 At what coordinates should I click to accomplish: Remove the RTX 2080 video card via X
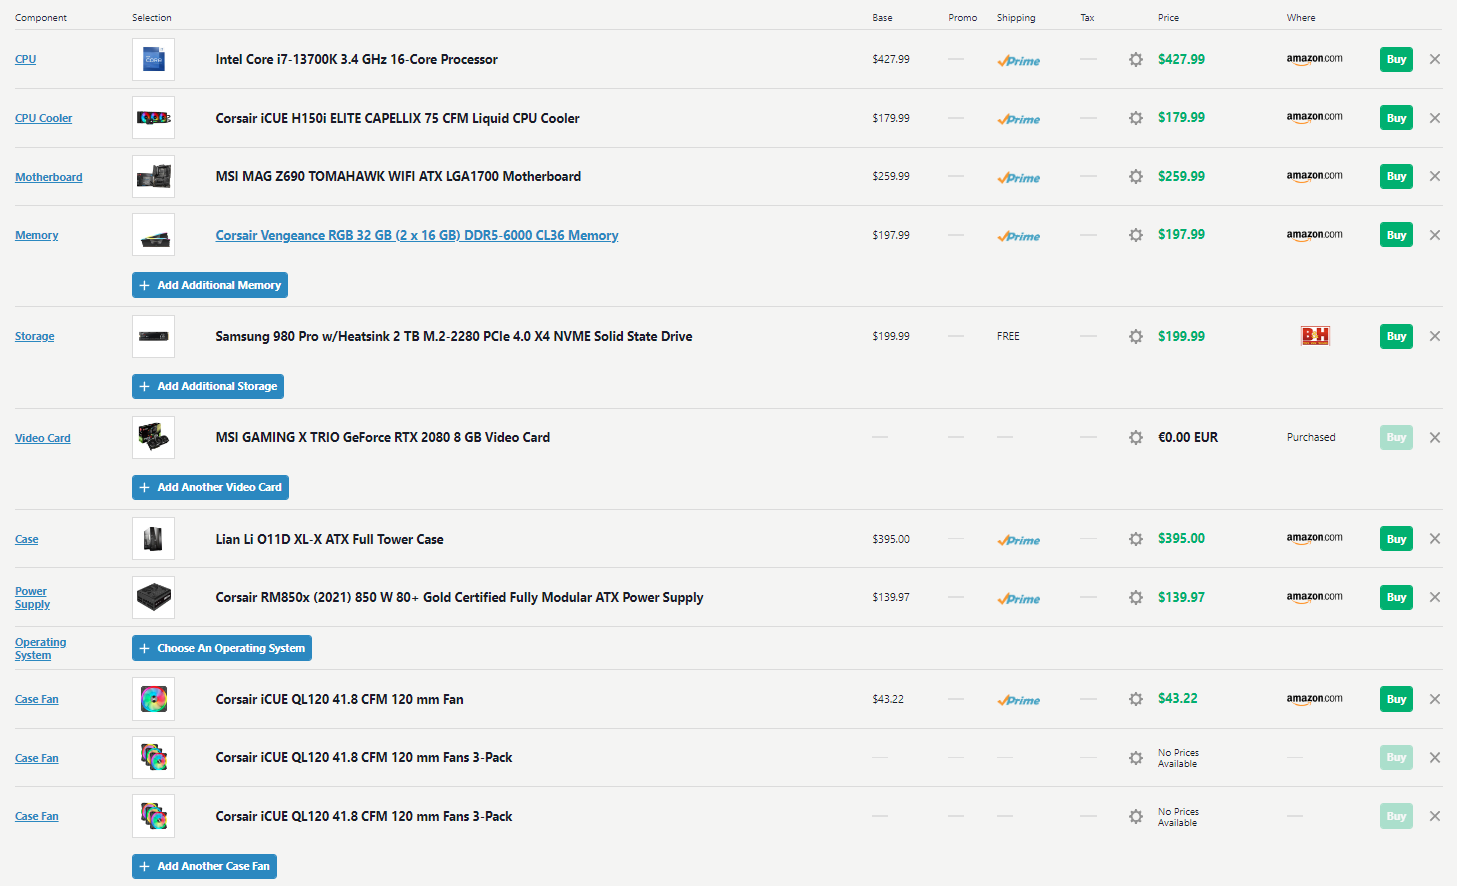click(x=1435, y=437)
